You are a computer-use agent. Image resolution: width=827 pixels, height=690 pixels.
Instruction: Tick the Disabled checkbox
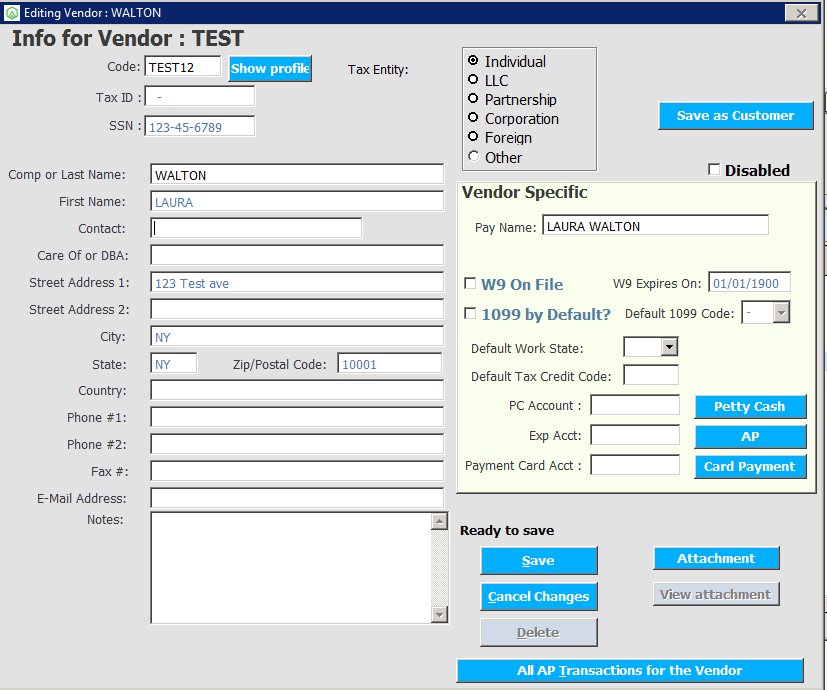(x=714, y=170)
